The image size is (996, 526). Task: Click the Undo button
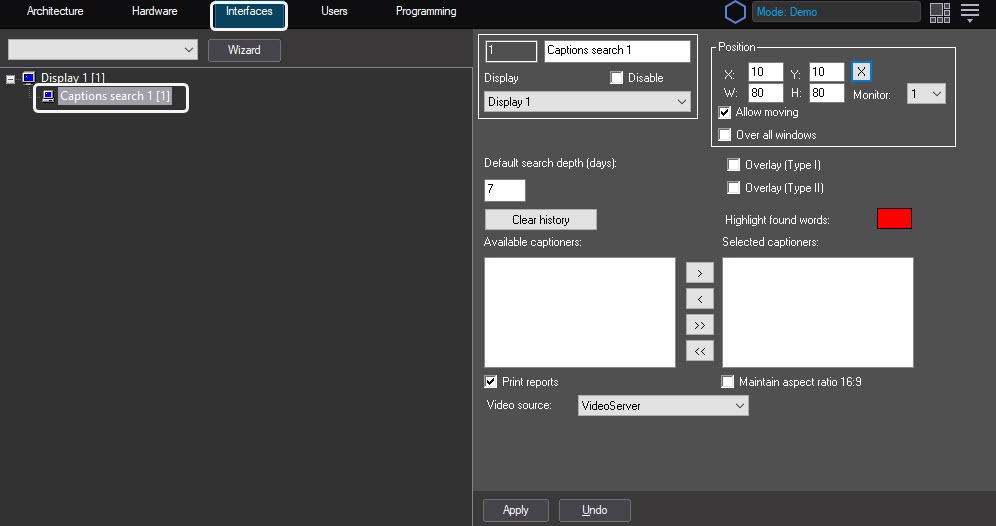[x=595, y=510]
